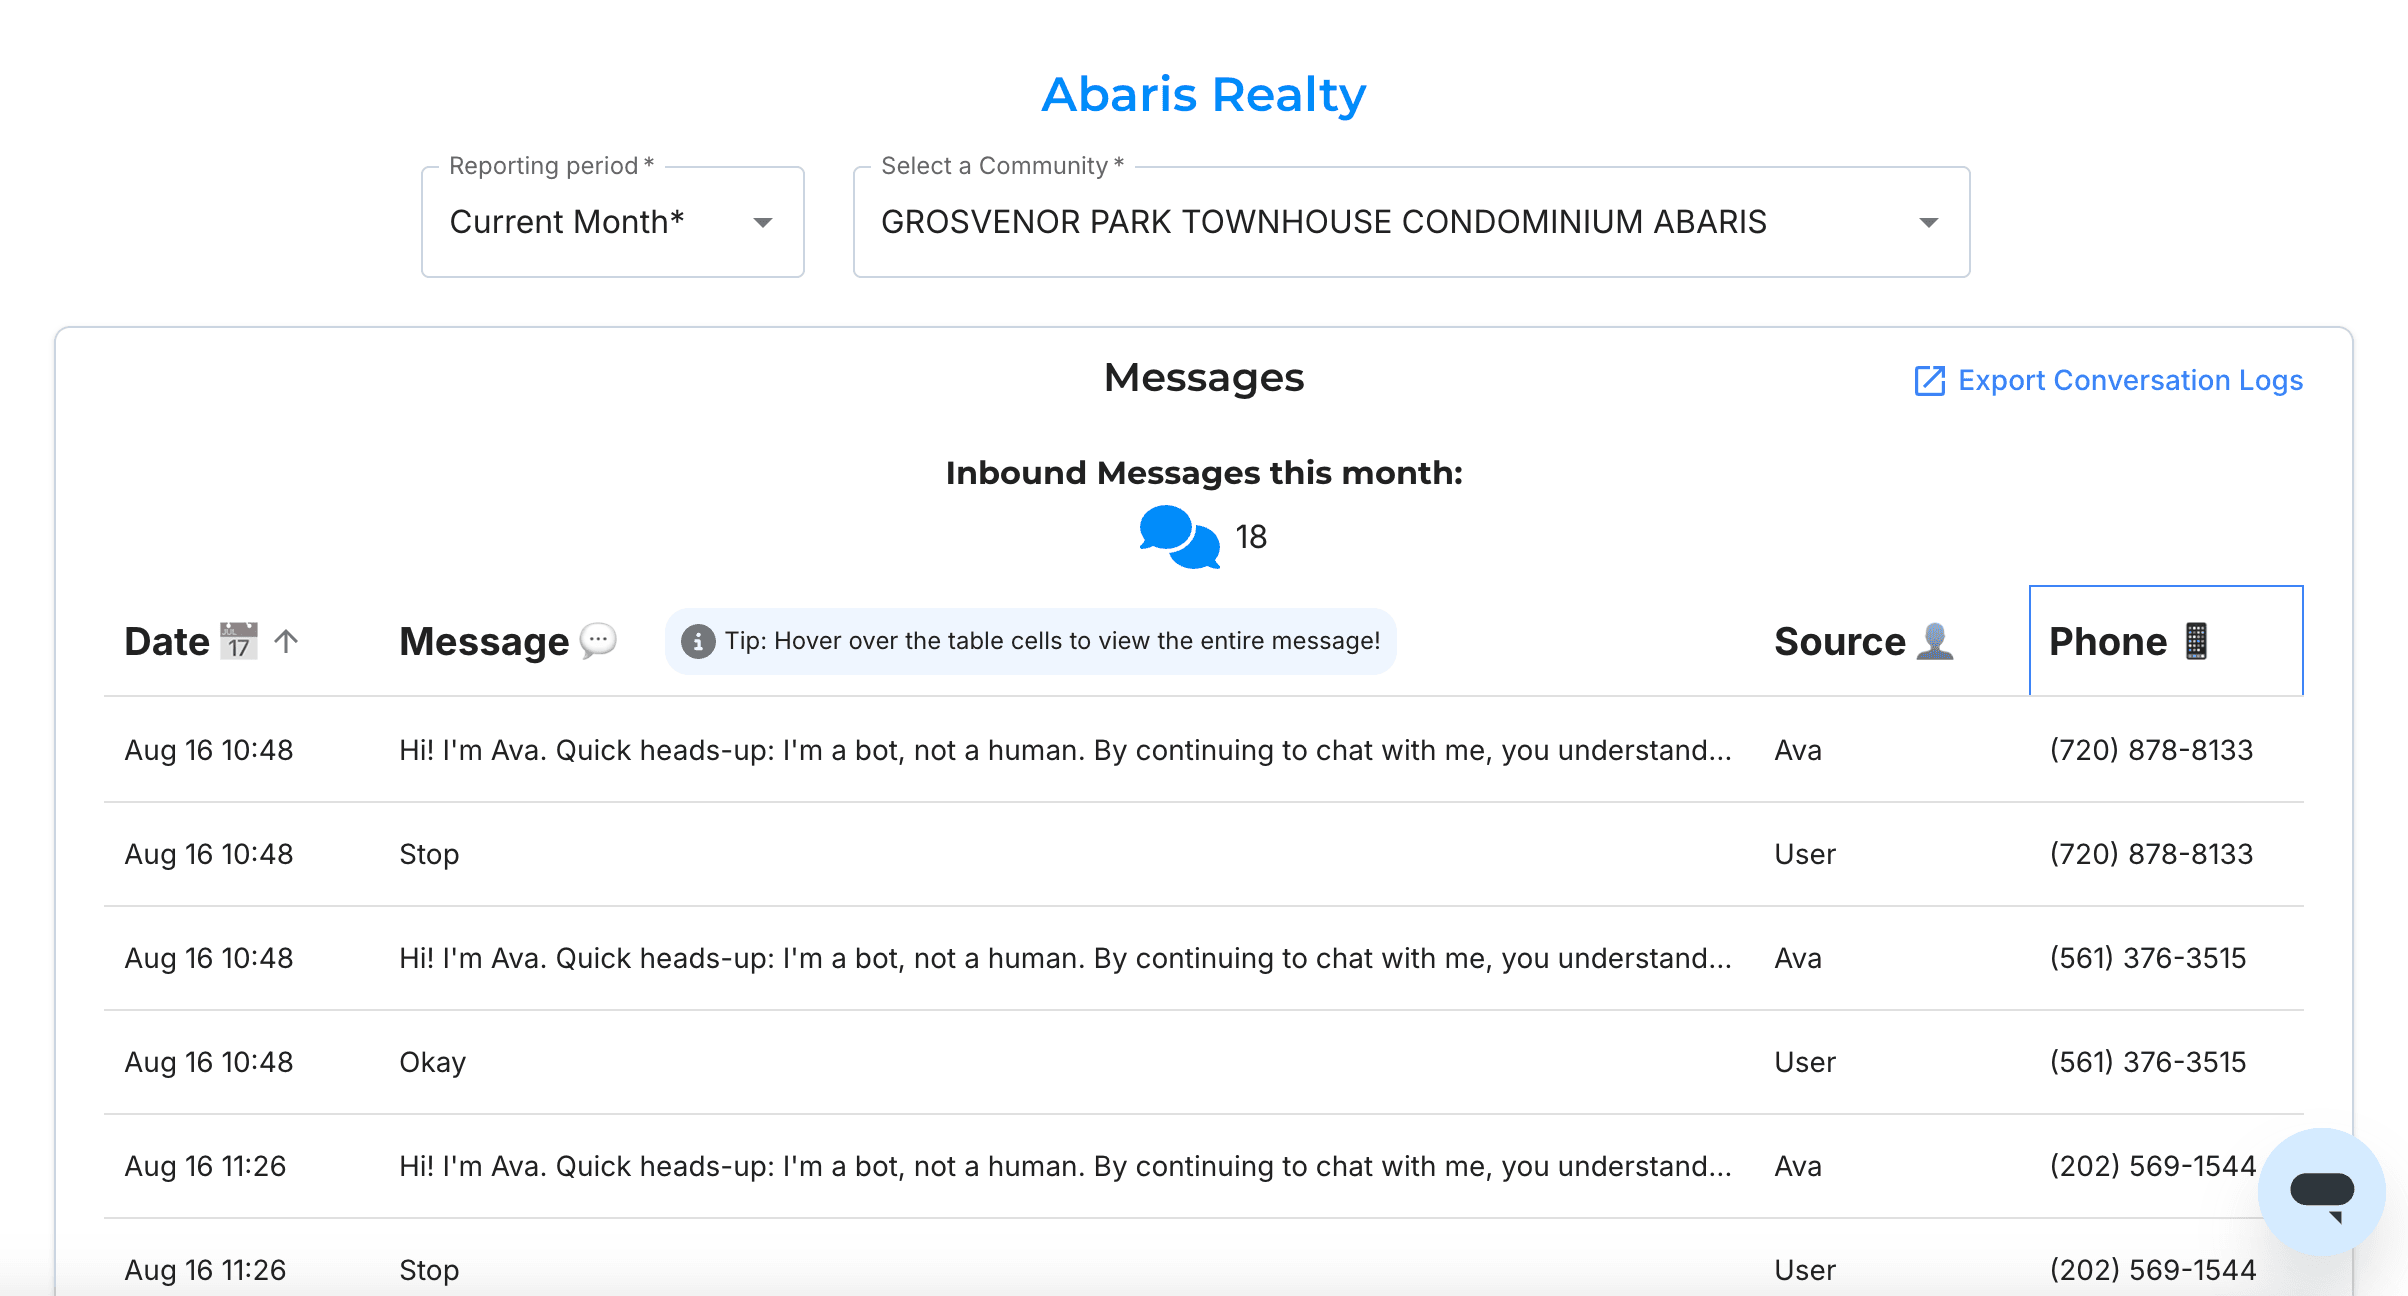The height and width of the screenshot is (1296, 2408).
Task: Click the Stop message from (720) 878-8133
Action: [429, 854]
